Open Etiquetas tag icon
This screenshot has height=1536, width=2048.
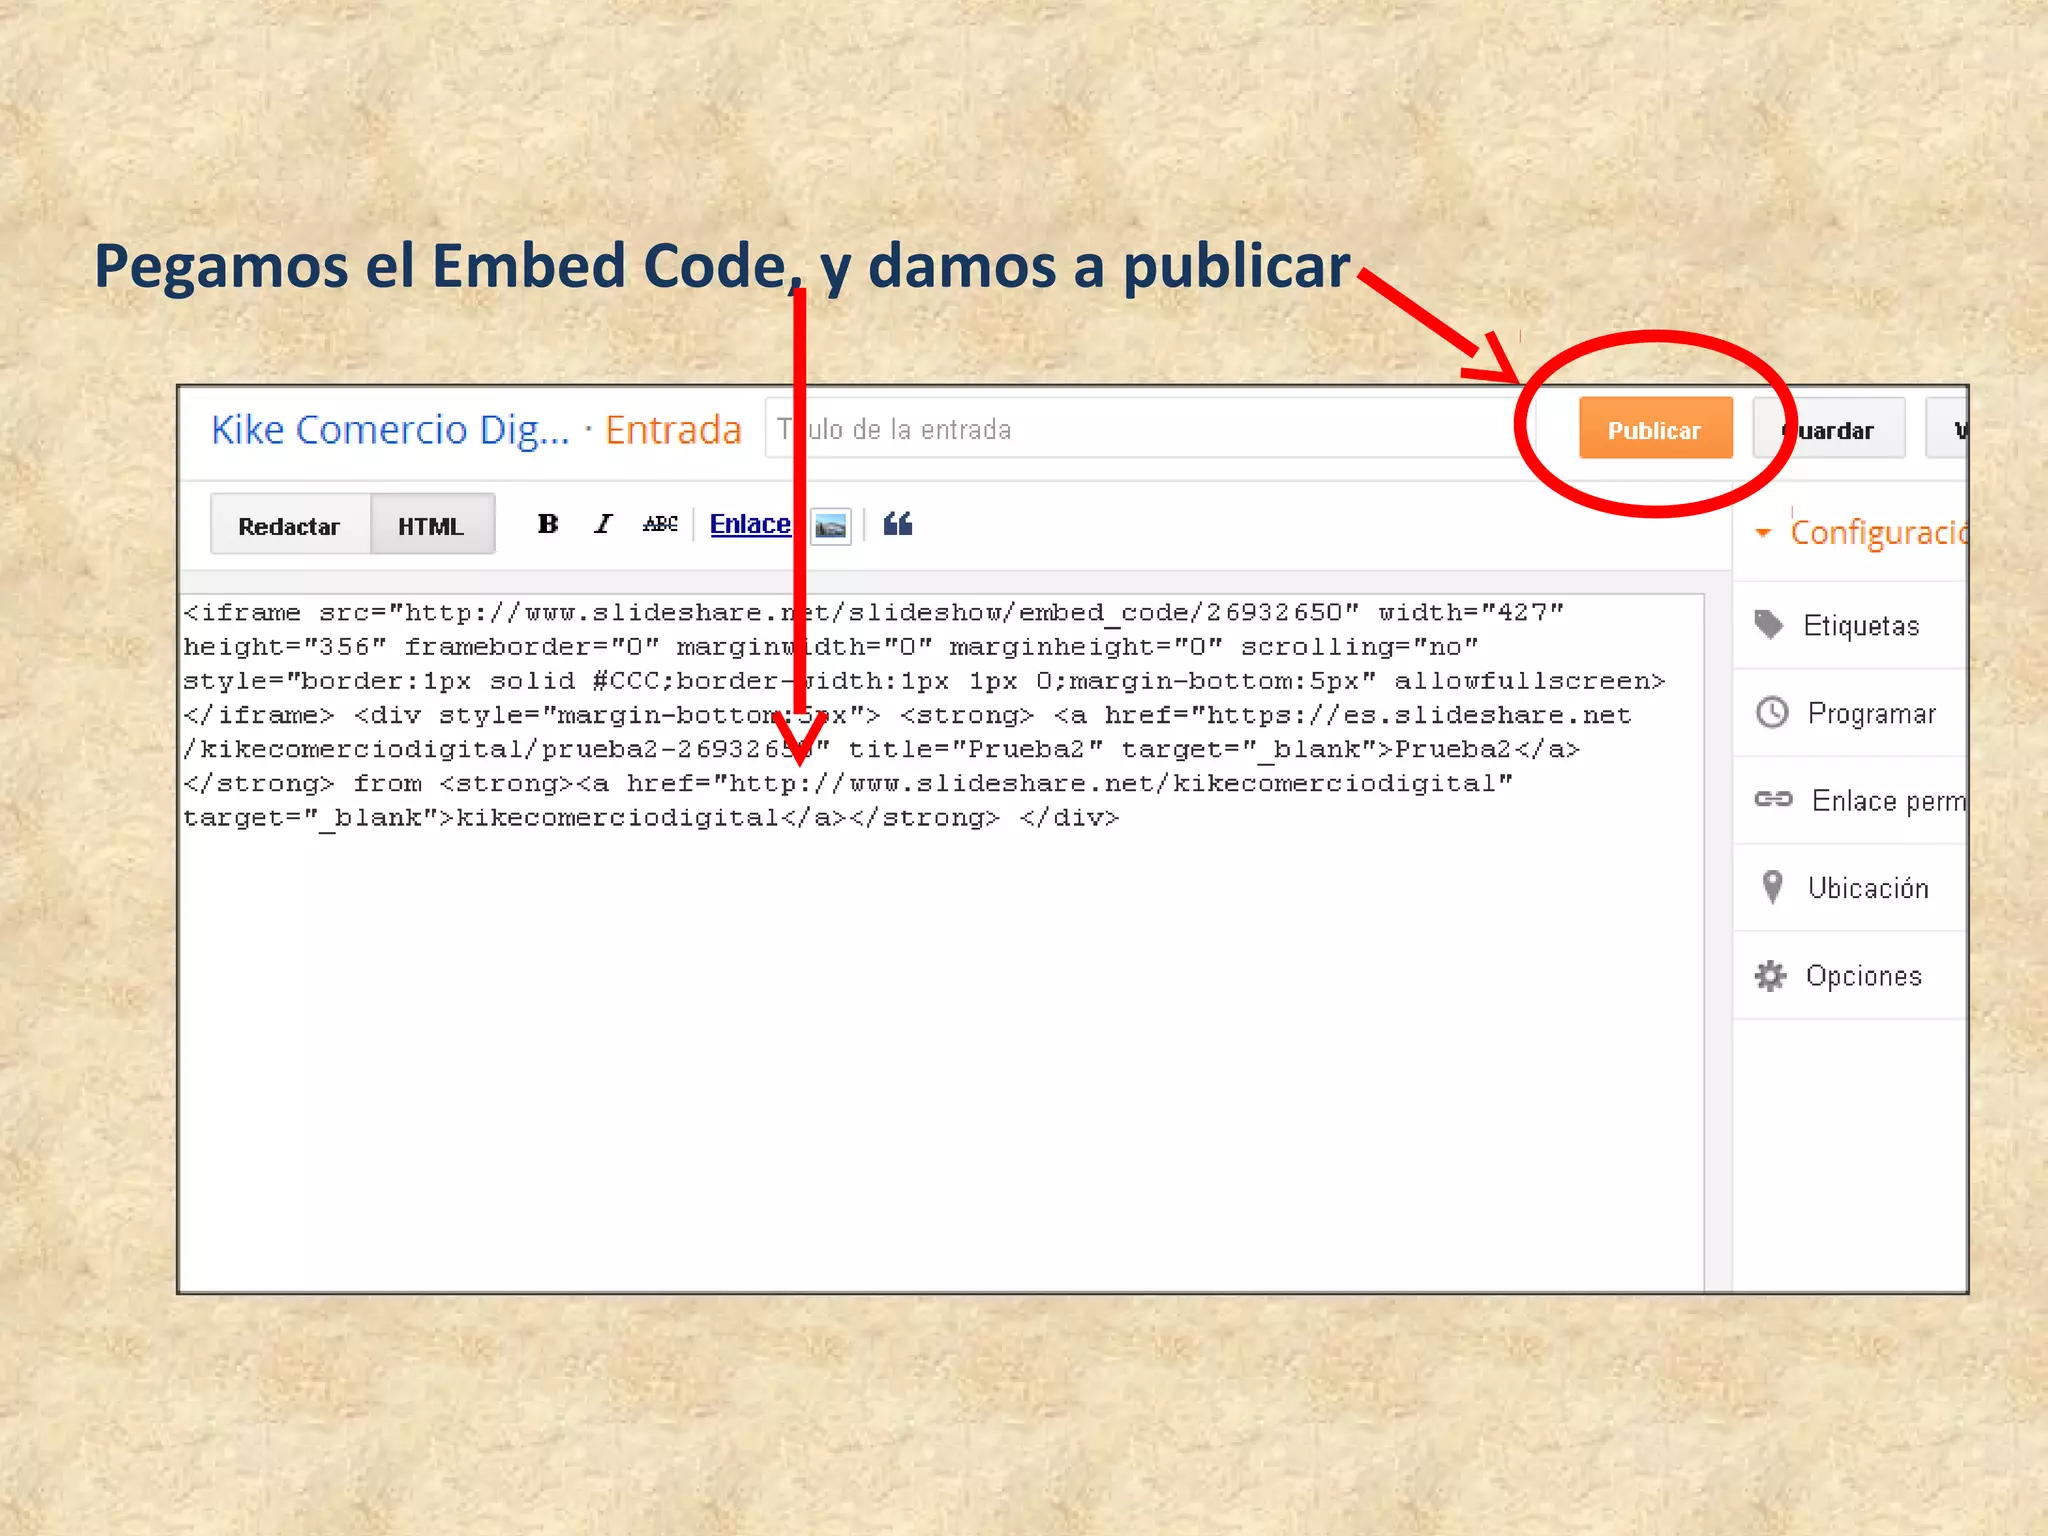[x=1769, y=624]
